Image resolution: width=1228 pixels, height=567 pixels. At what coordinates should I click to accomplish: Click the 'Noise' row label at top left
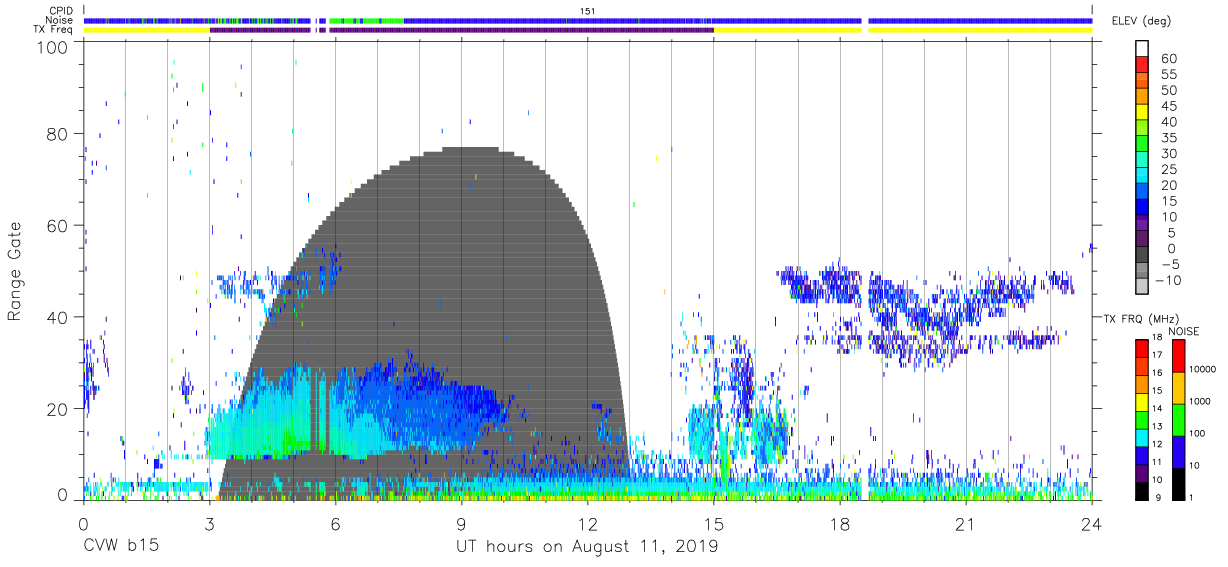[60, 20]
